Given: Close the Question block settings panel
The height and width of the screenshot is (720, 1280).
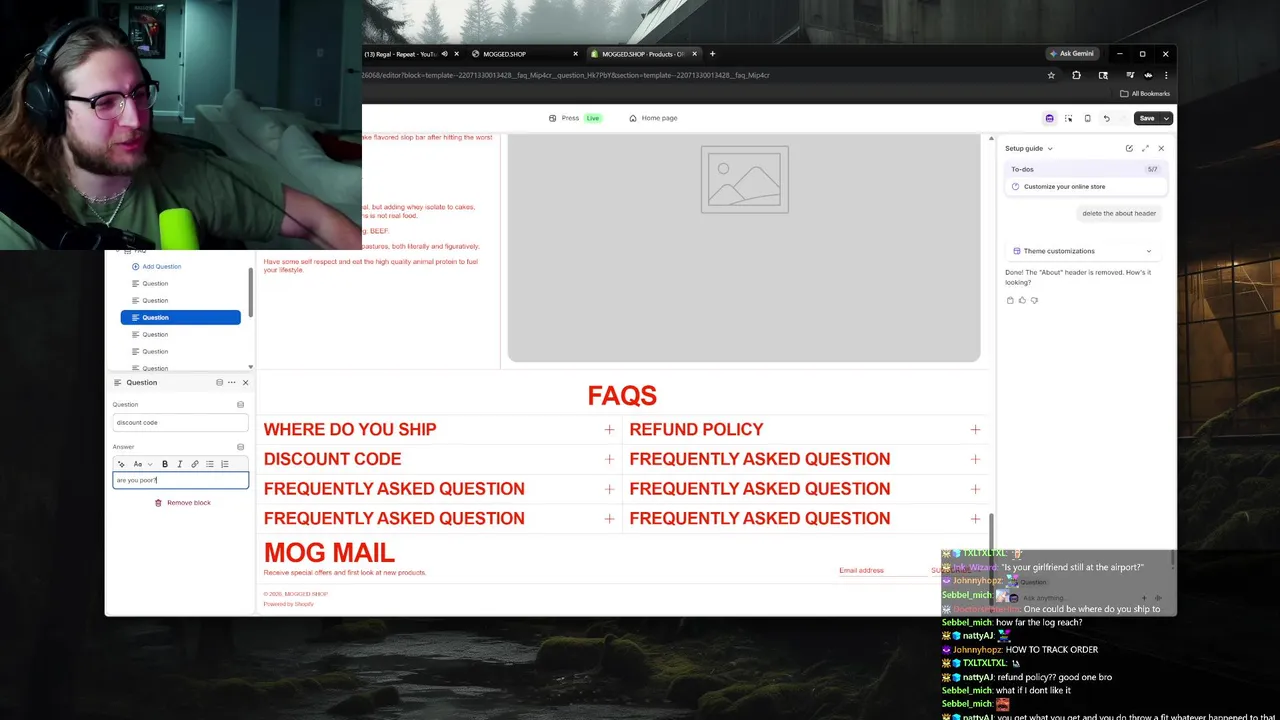Looking at the screenshot, I should pos(245,382).
